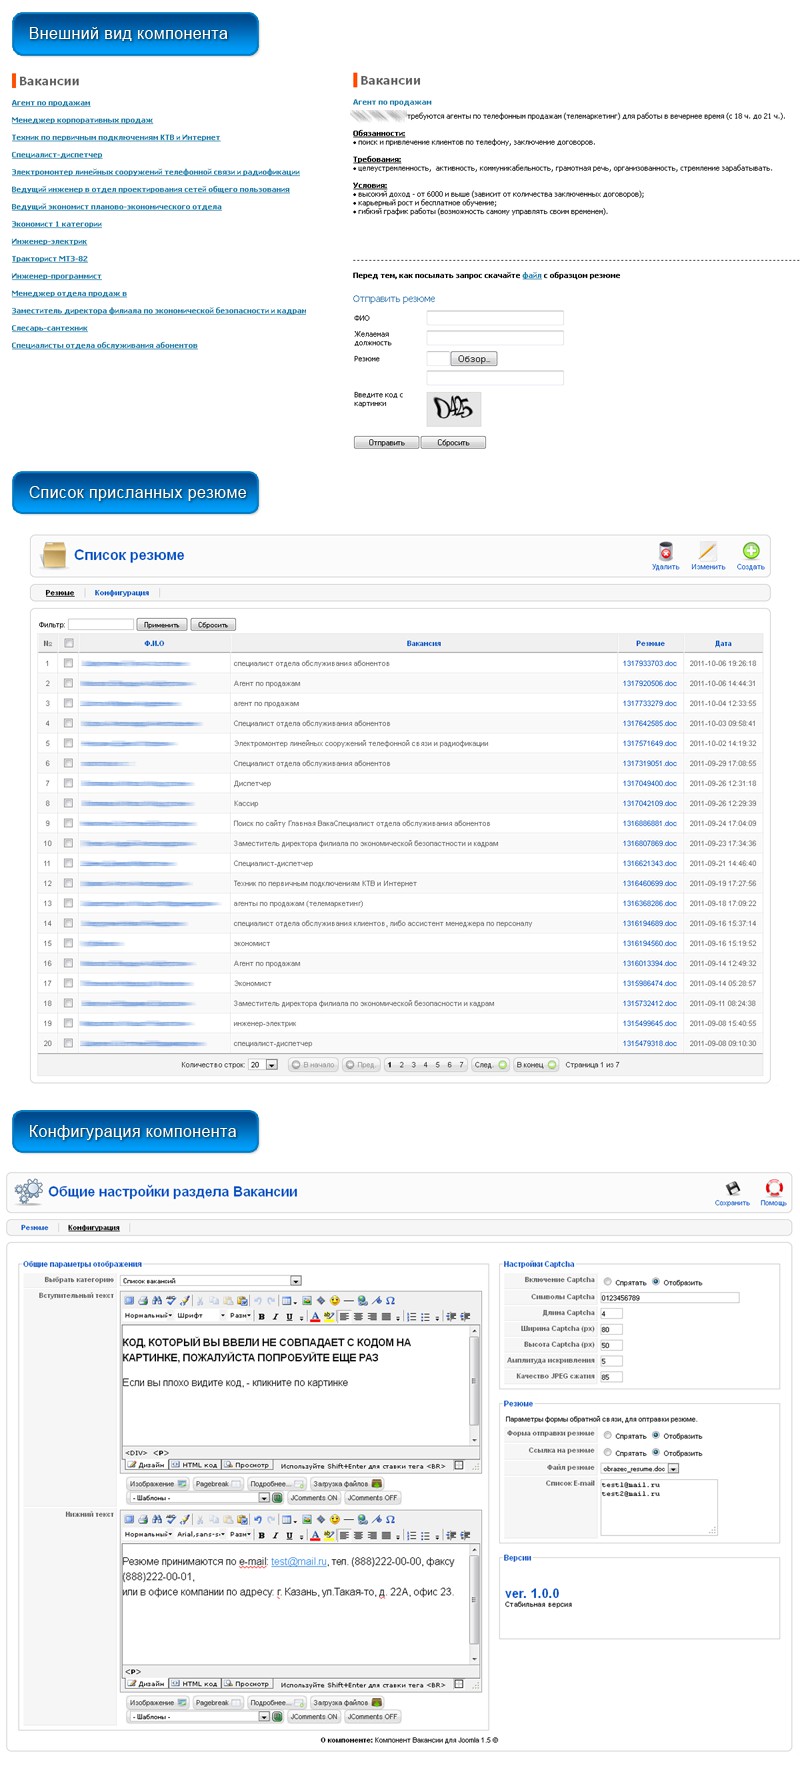Select Отобразить for Ссылка на резюме
Viewport: 800px width, 1768px height.
pos(656,1452)
